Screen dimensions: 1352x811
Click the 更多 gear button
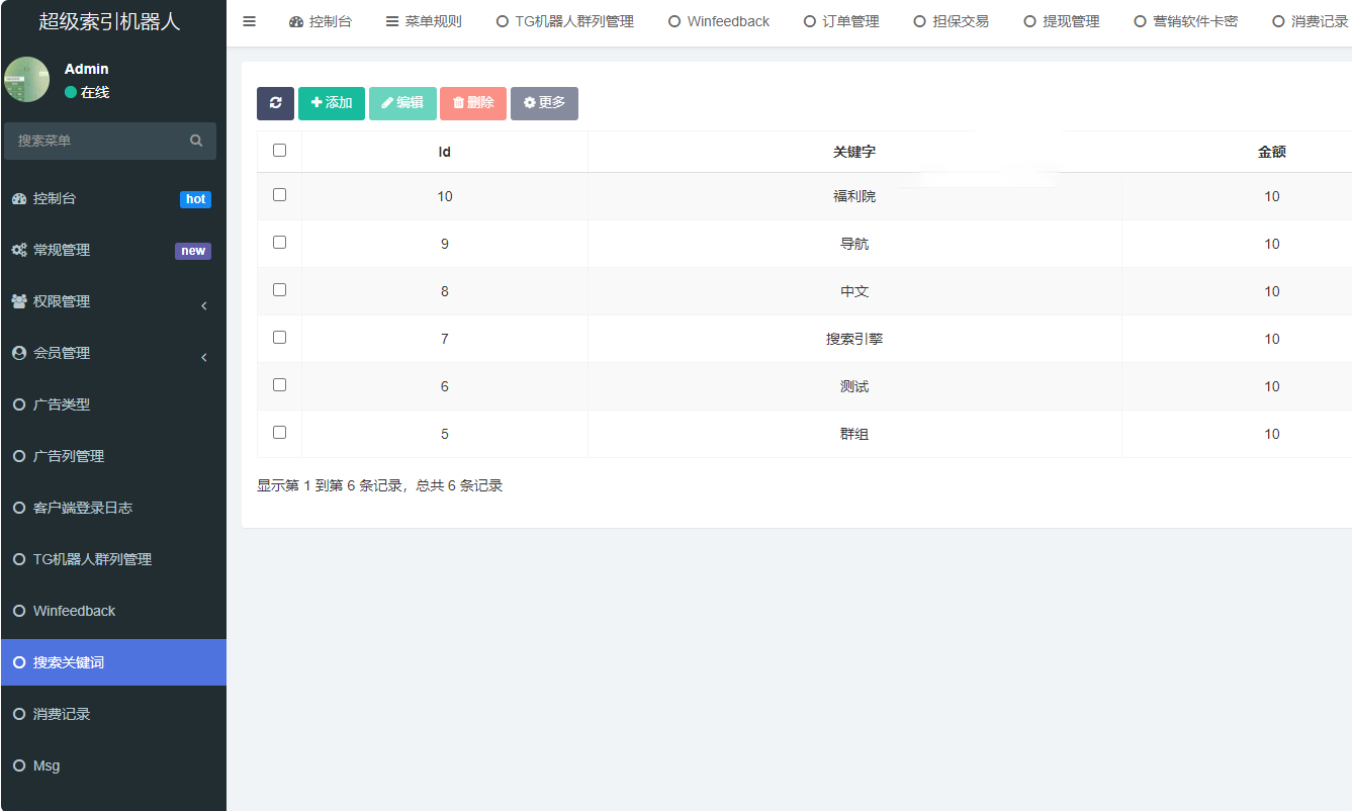point(544,103)
